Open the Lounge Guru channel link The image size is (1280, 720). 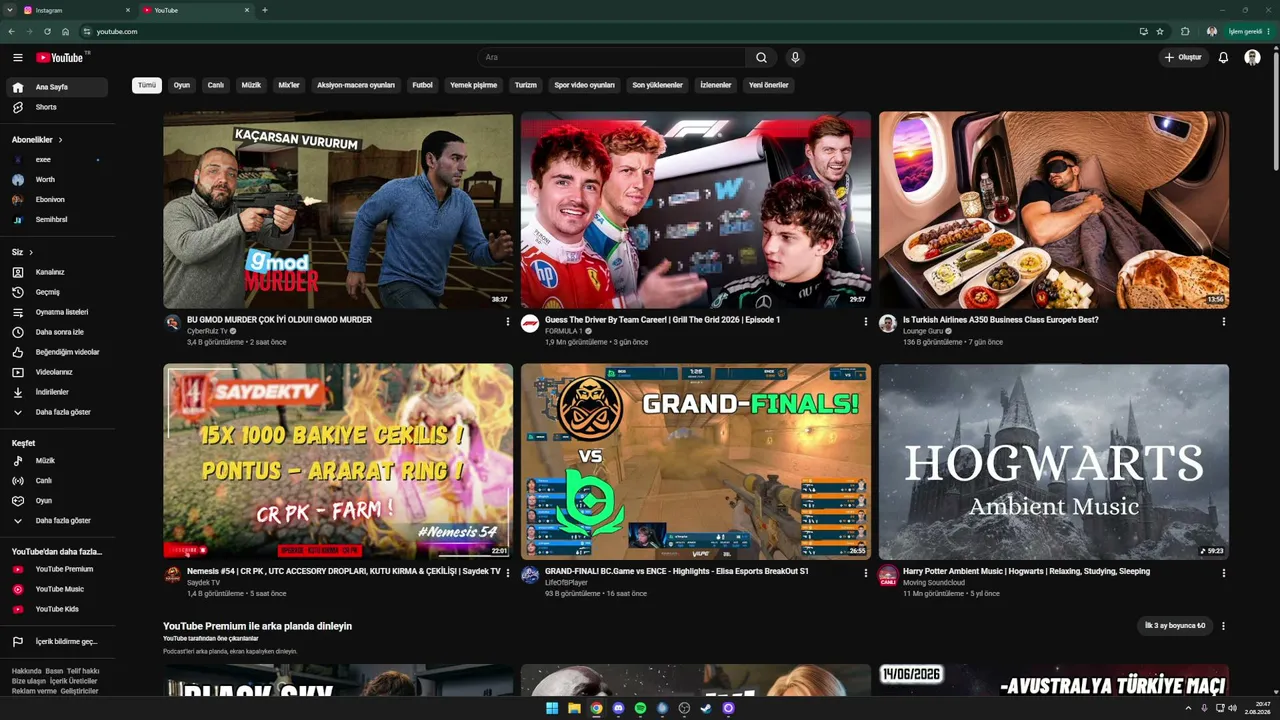click(923, 331)
